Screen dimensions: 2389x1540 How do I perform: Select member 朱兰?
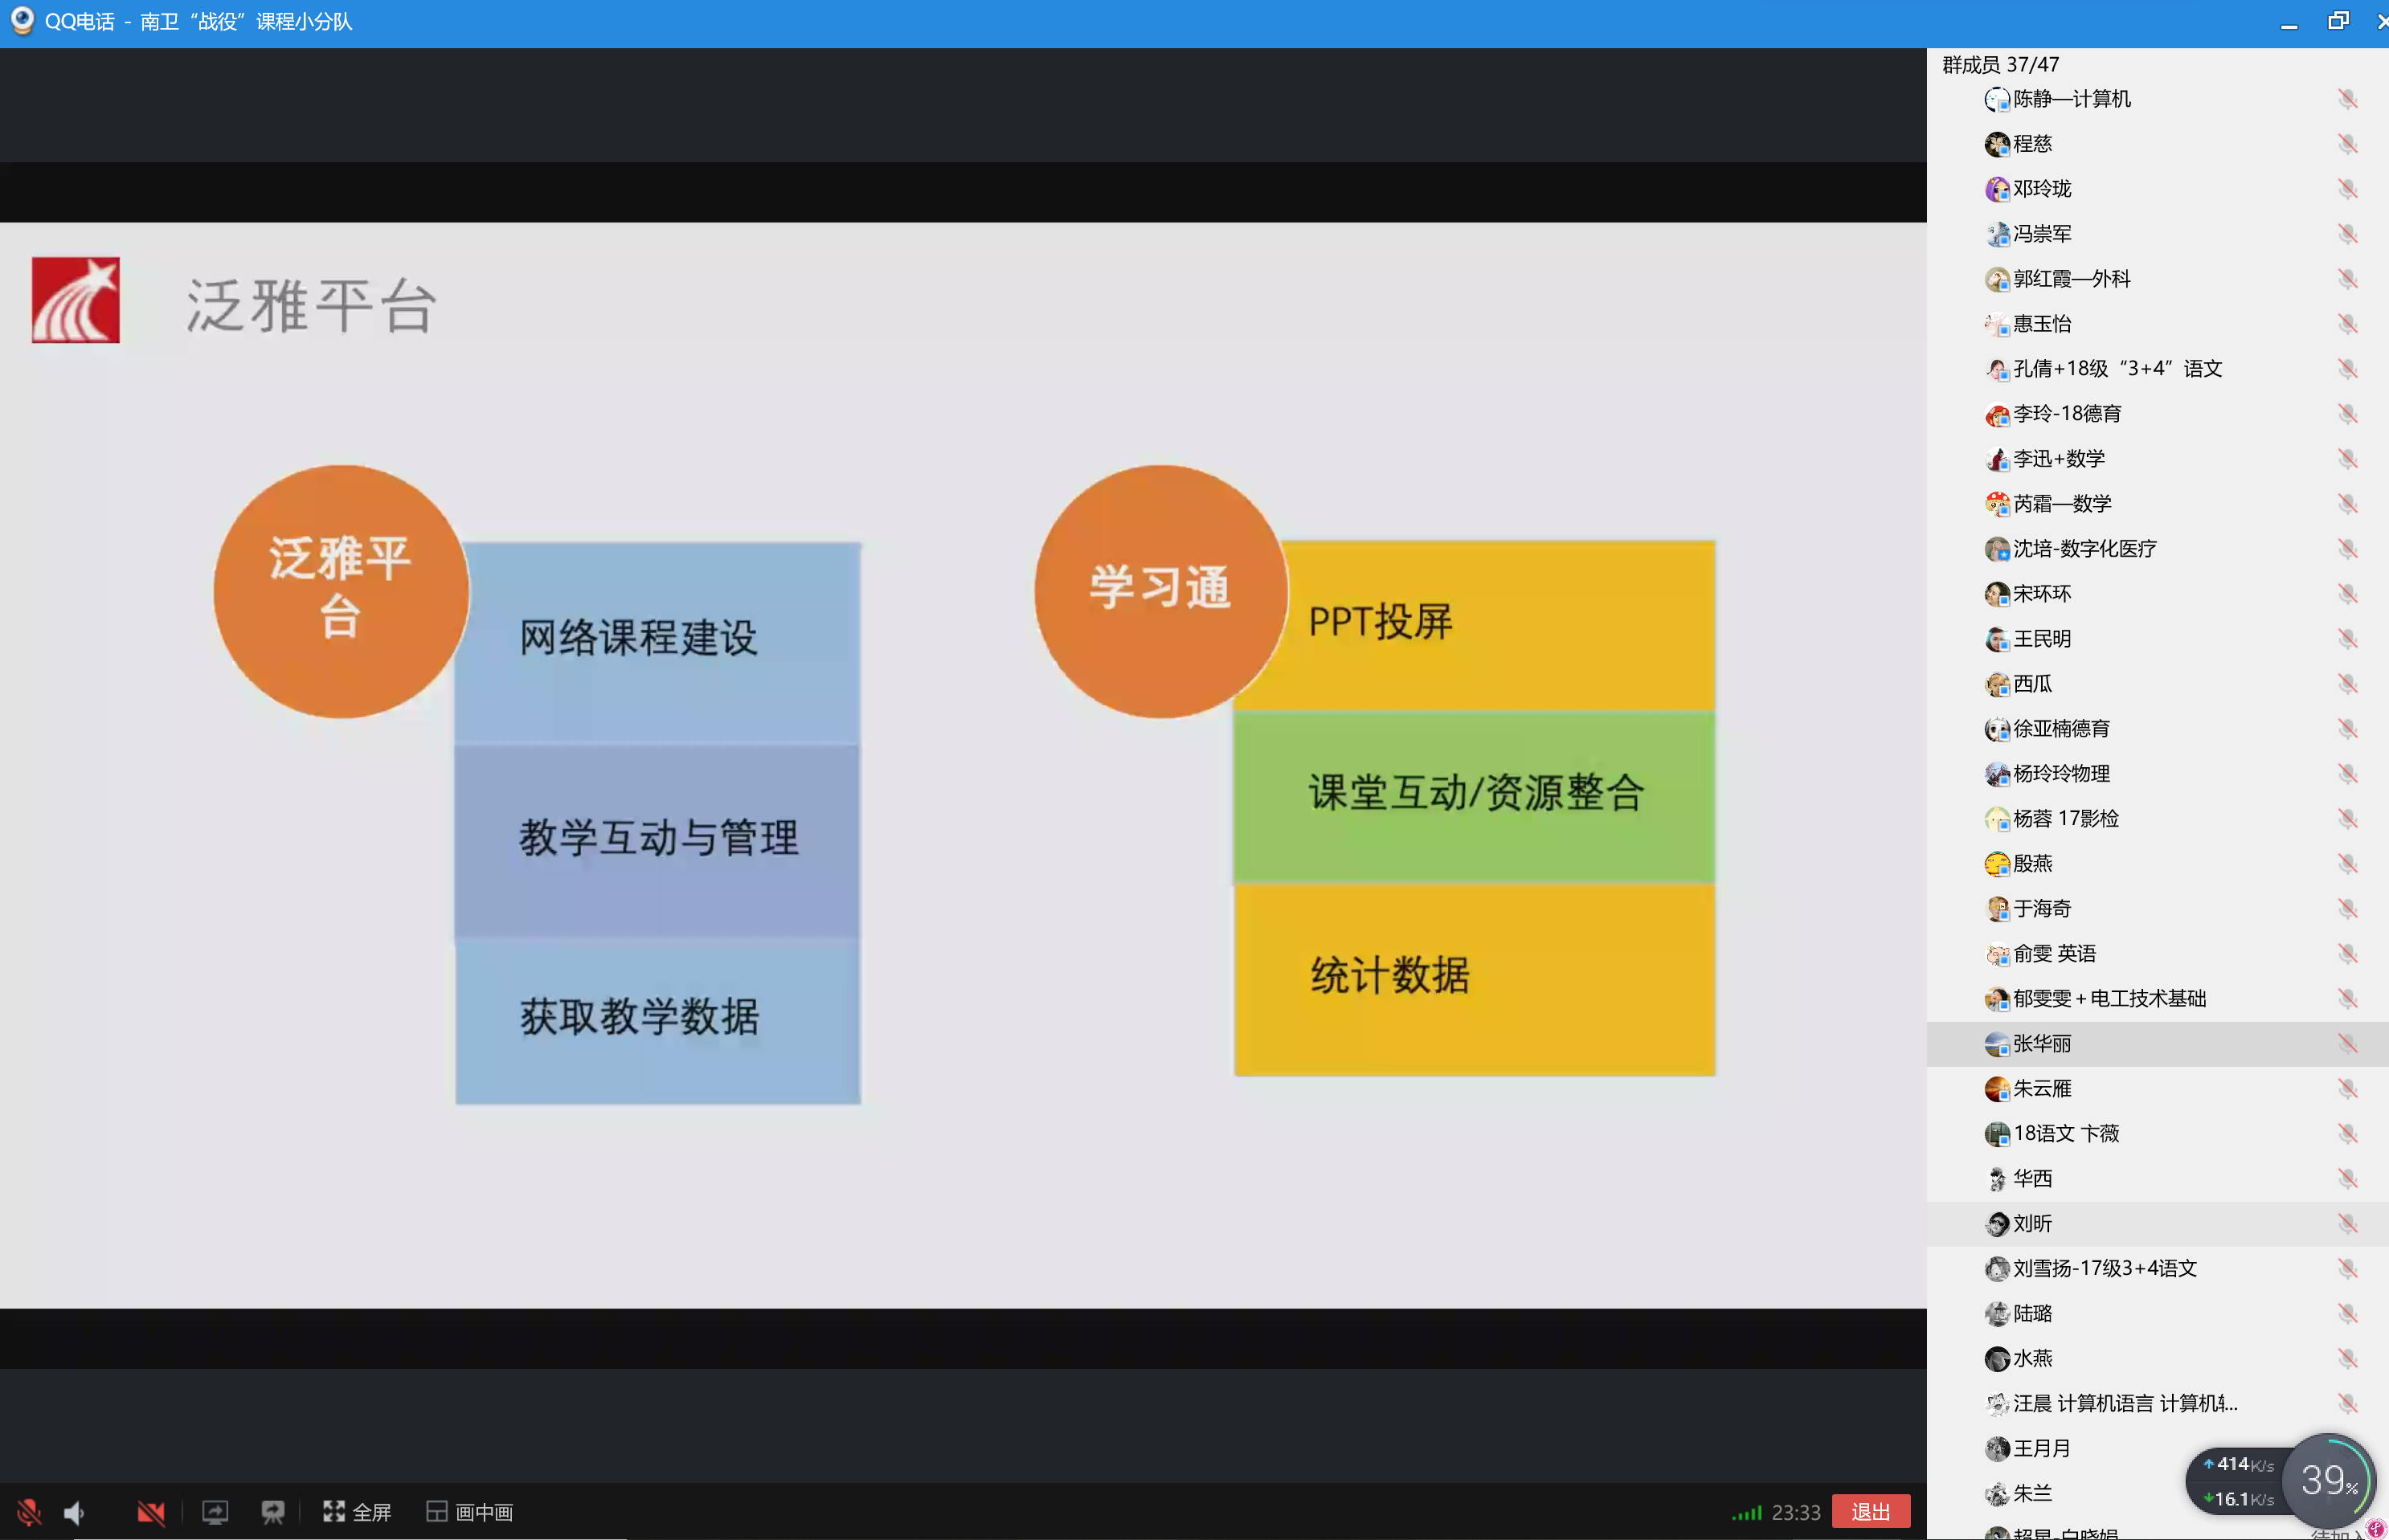pyautogui.click(x=2157, y=1494)
